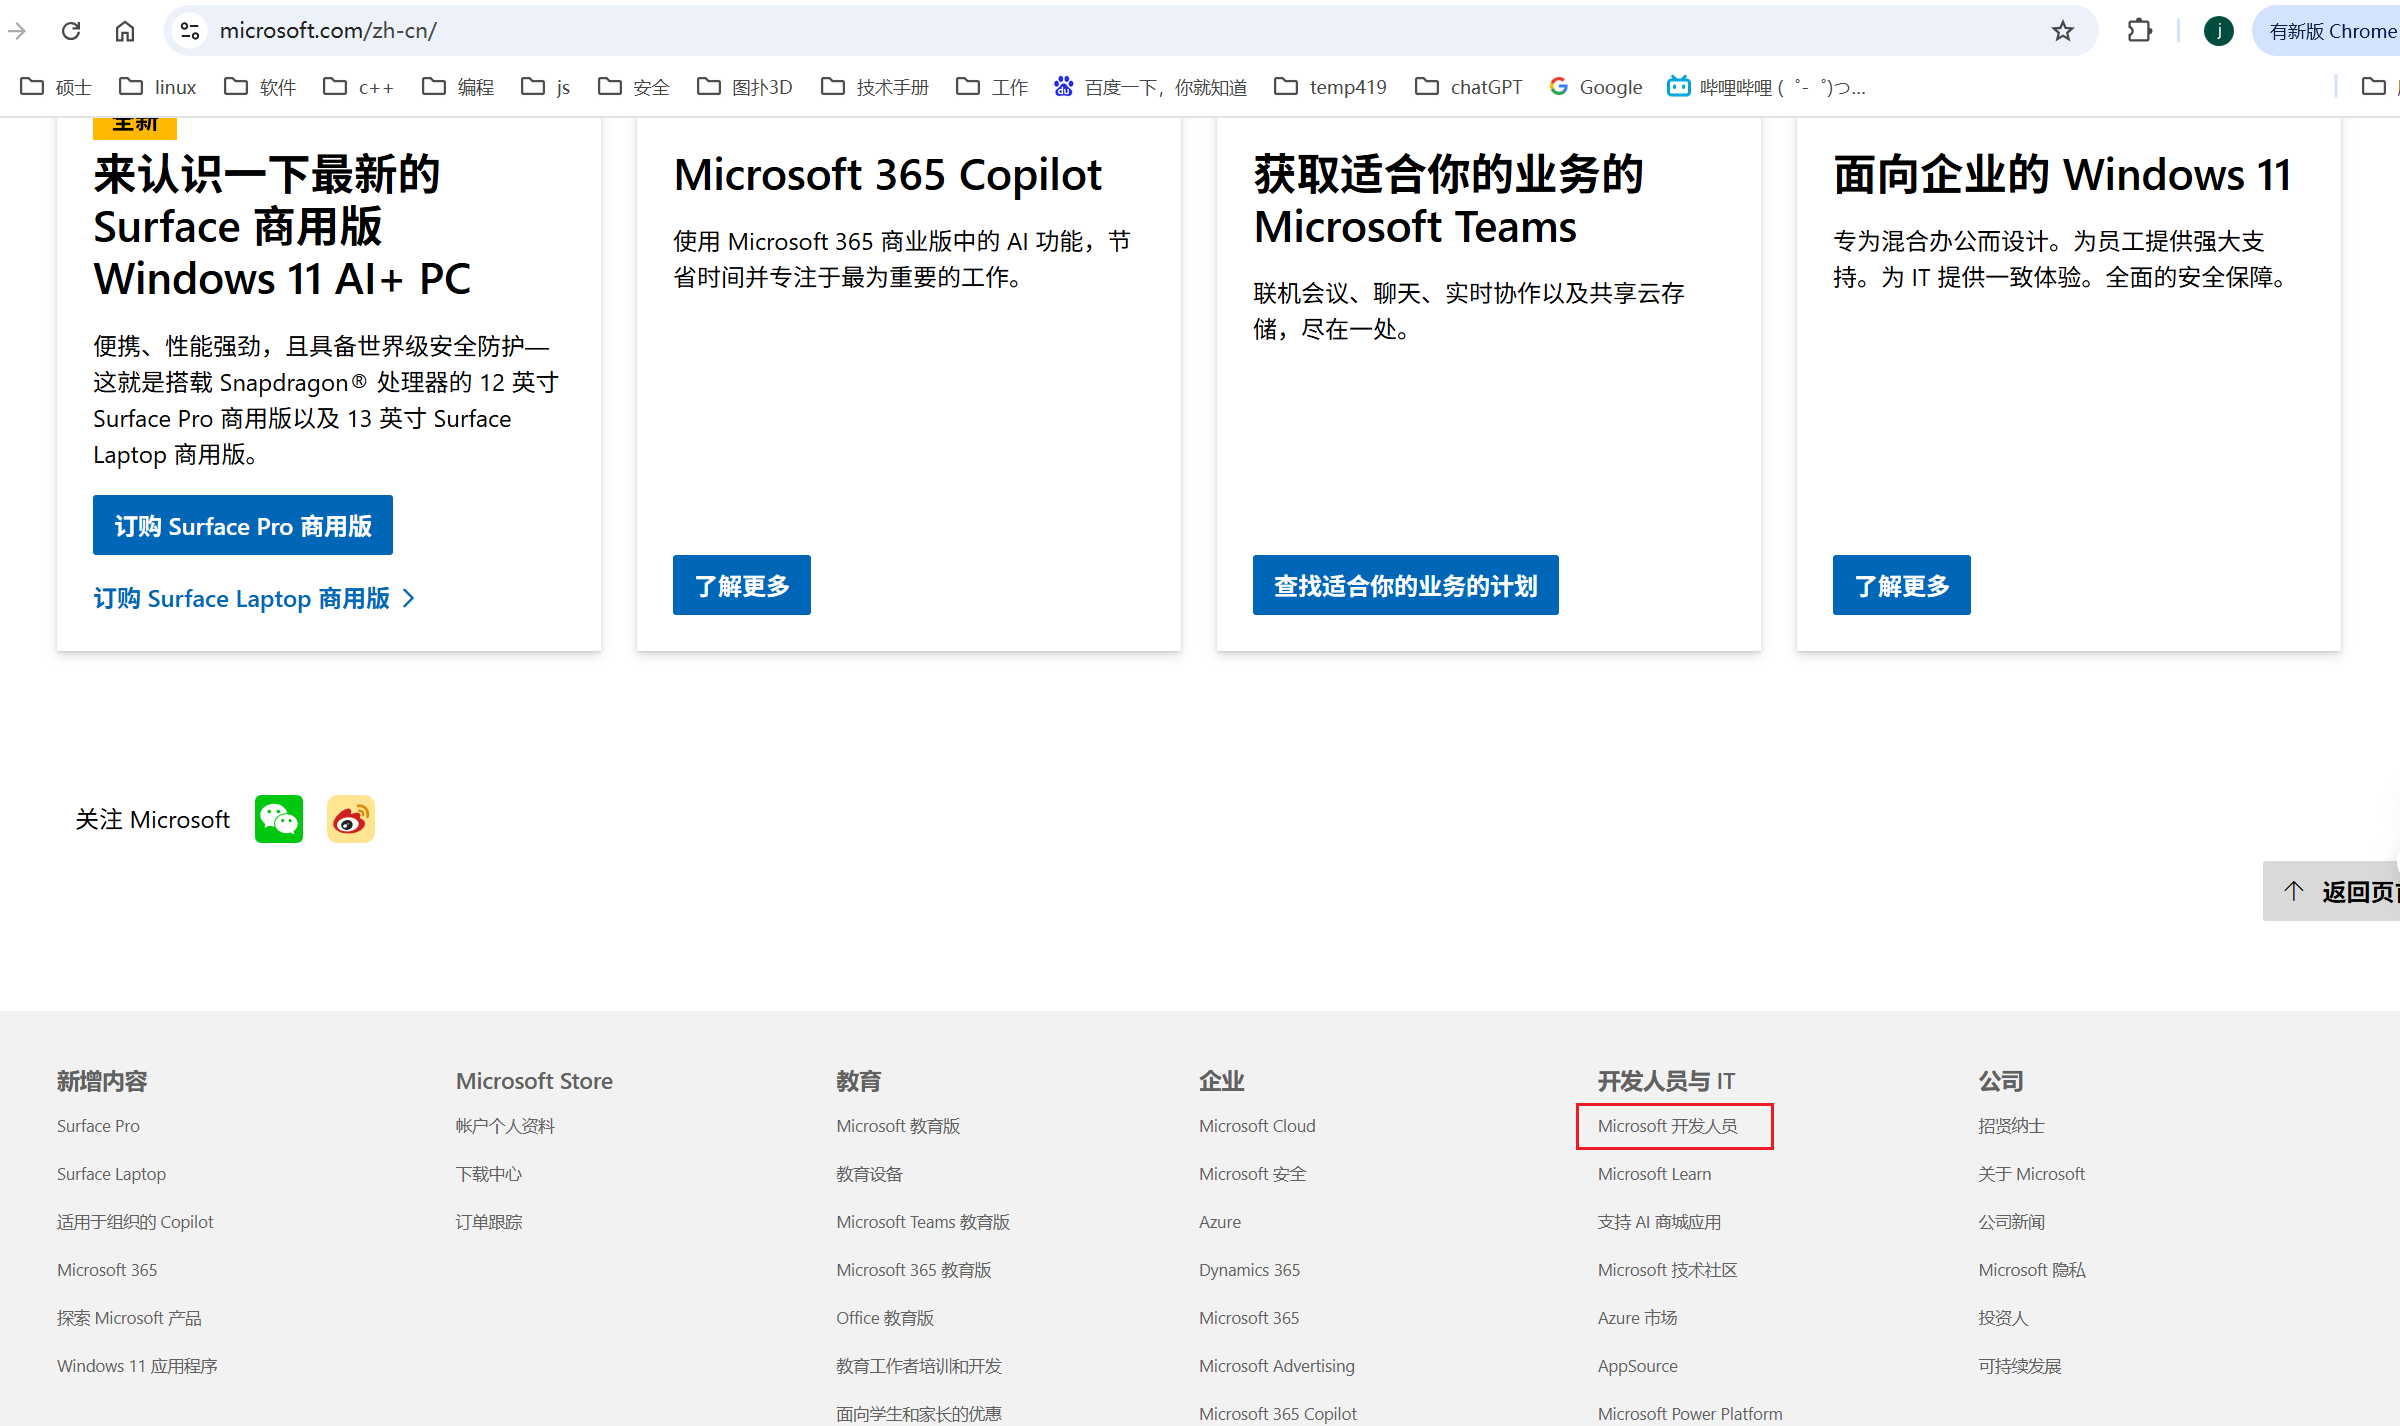2400x1426 pixels.
Task: View site information icon in address bar
Action: (x=190, y=31)
